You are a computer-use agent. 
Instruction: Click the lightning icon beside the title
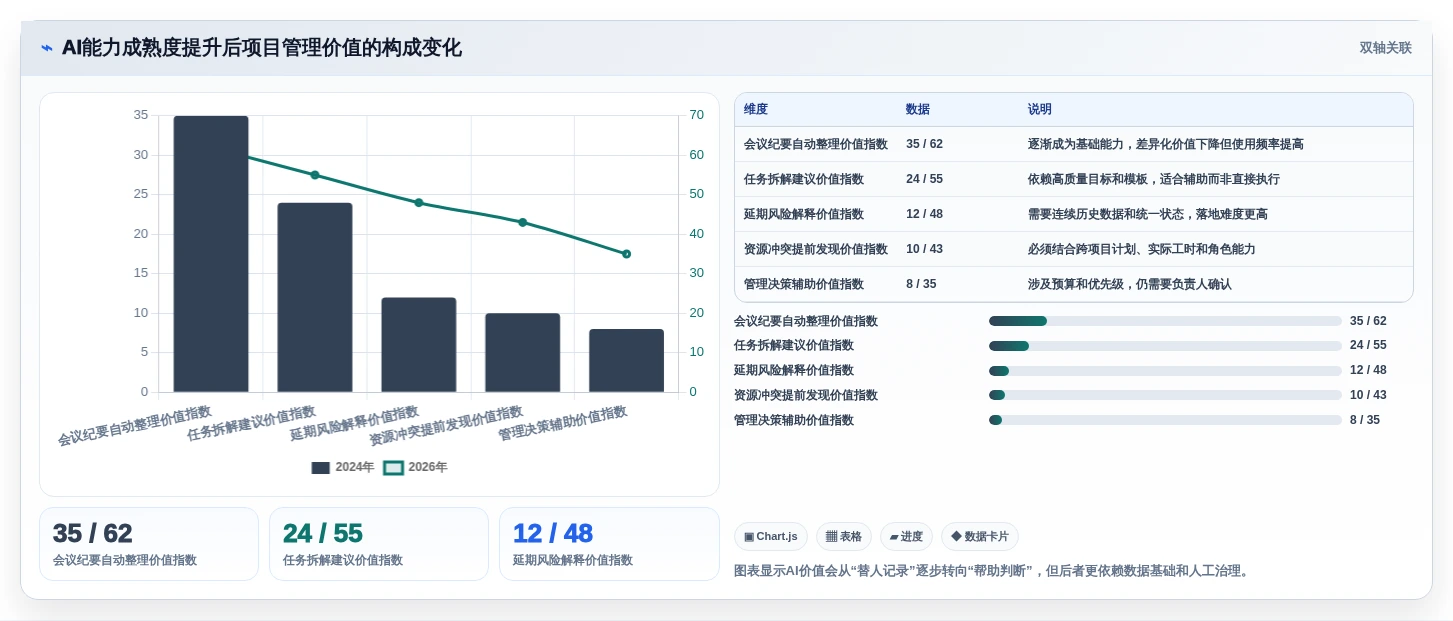click(x=47, y=48)
